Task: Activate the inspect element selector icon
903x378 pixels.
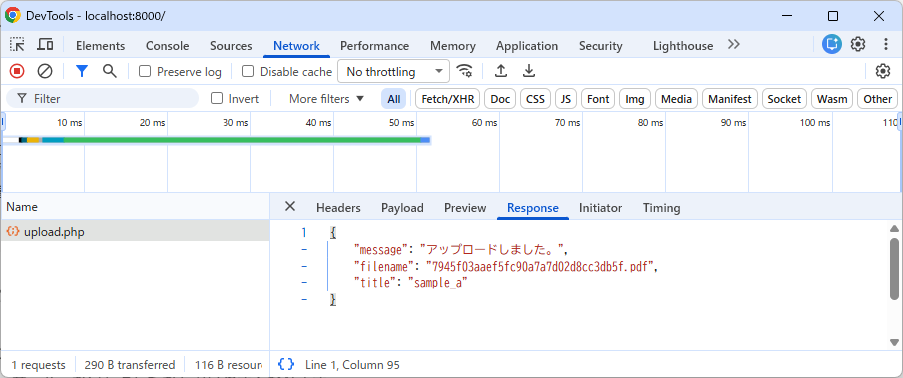Action: click(x=17, y=45)
